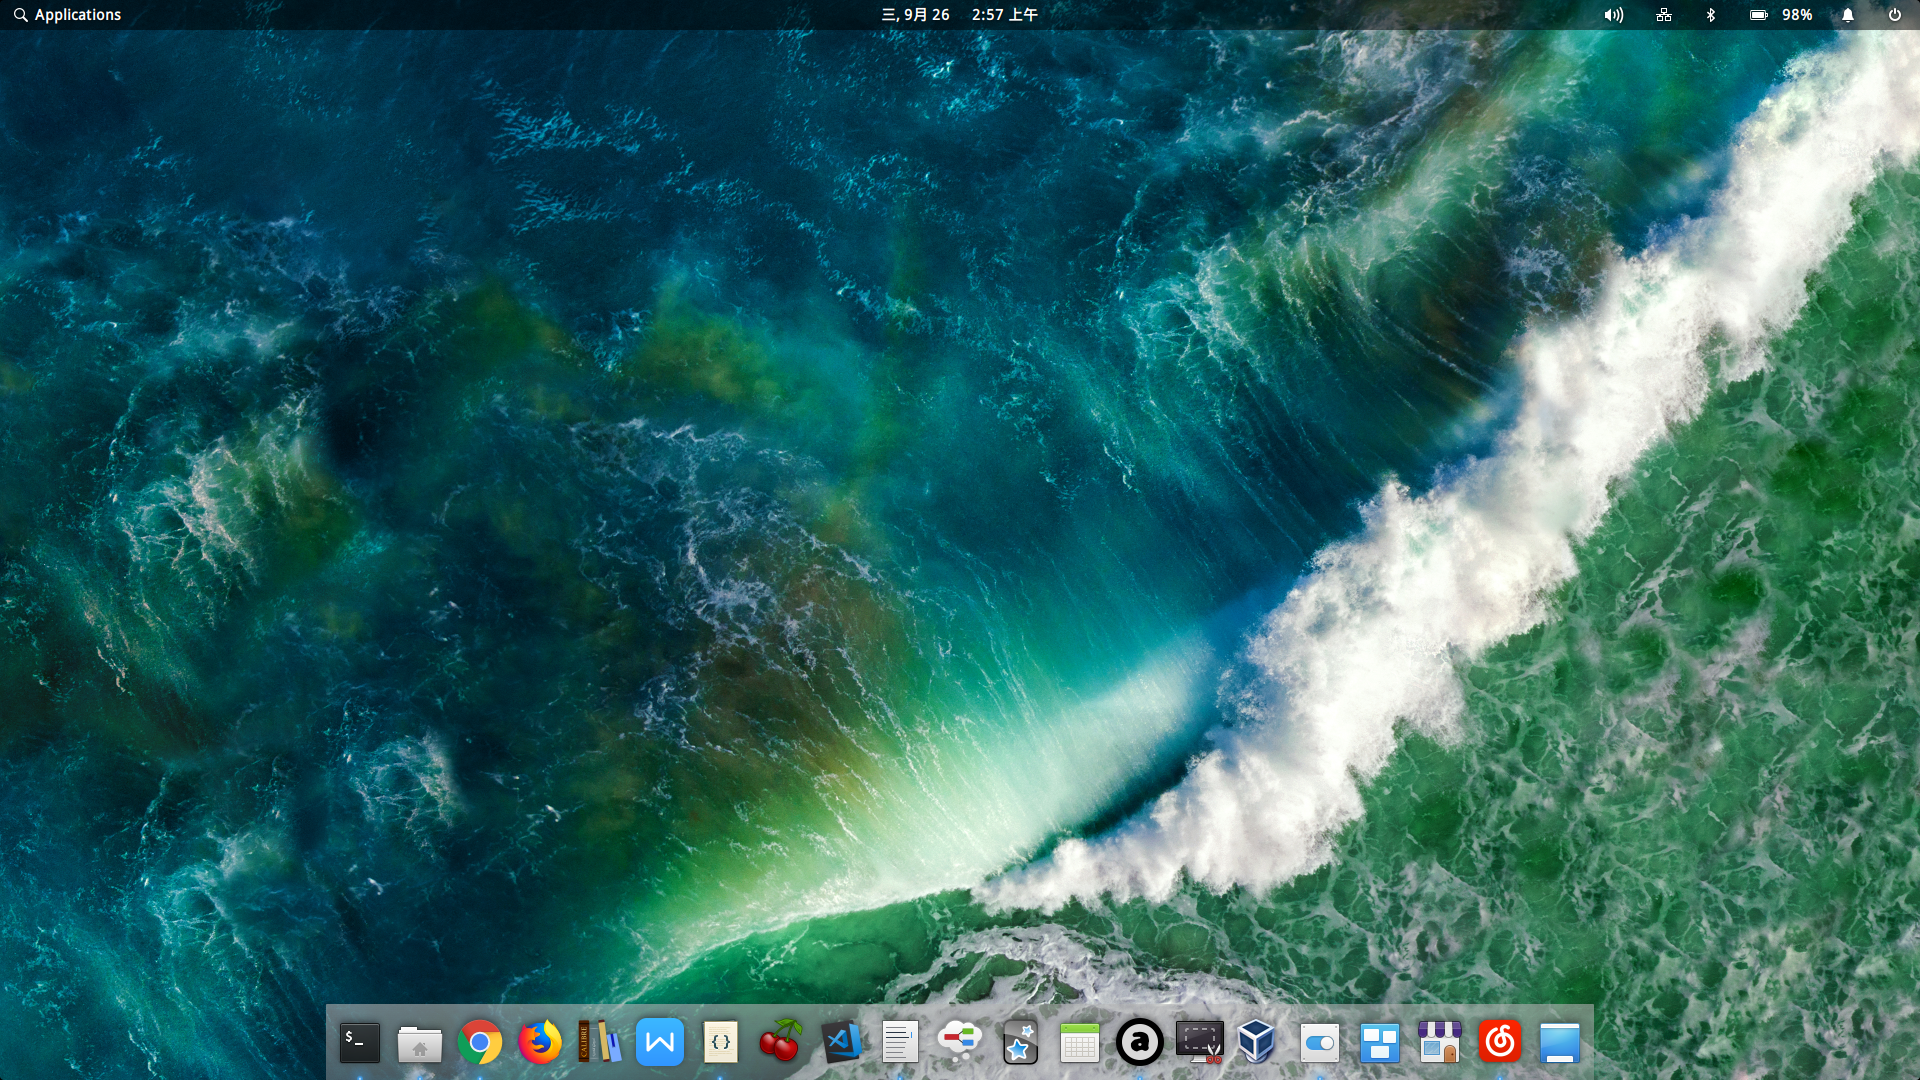Screen dimensions: 1920x1080
Task: Launch Visual Studio Code
Action: coord(840,1042)
